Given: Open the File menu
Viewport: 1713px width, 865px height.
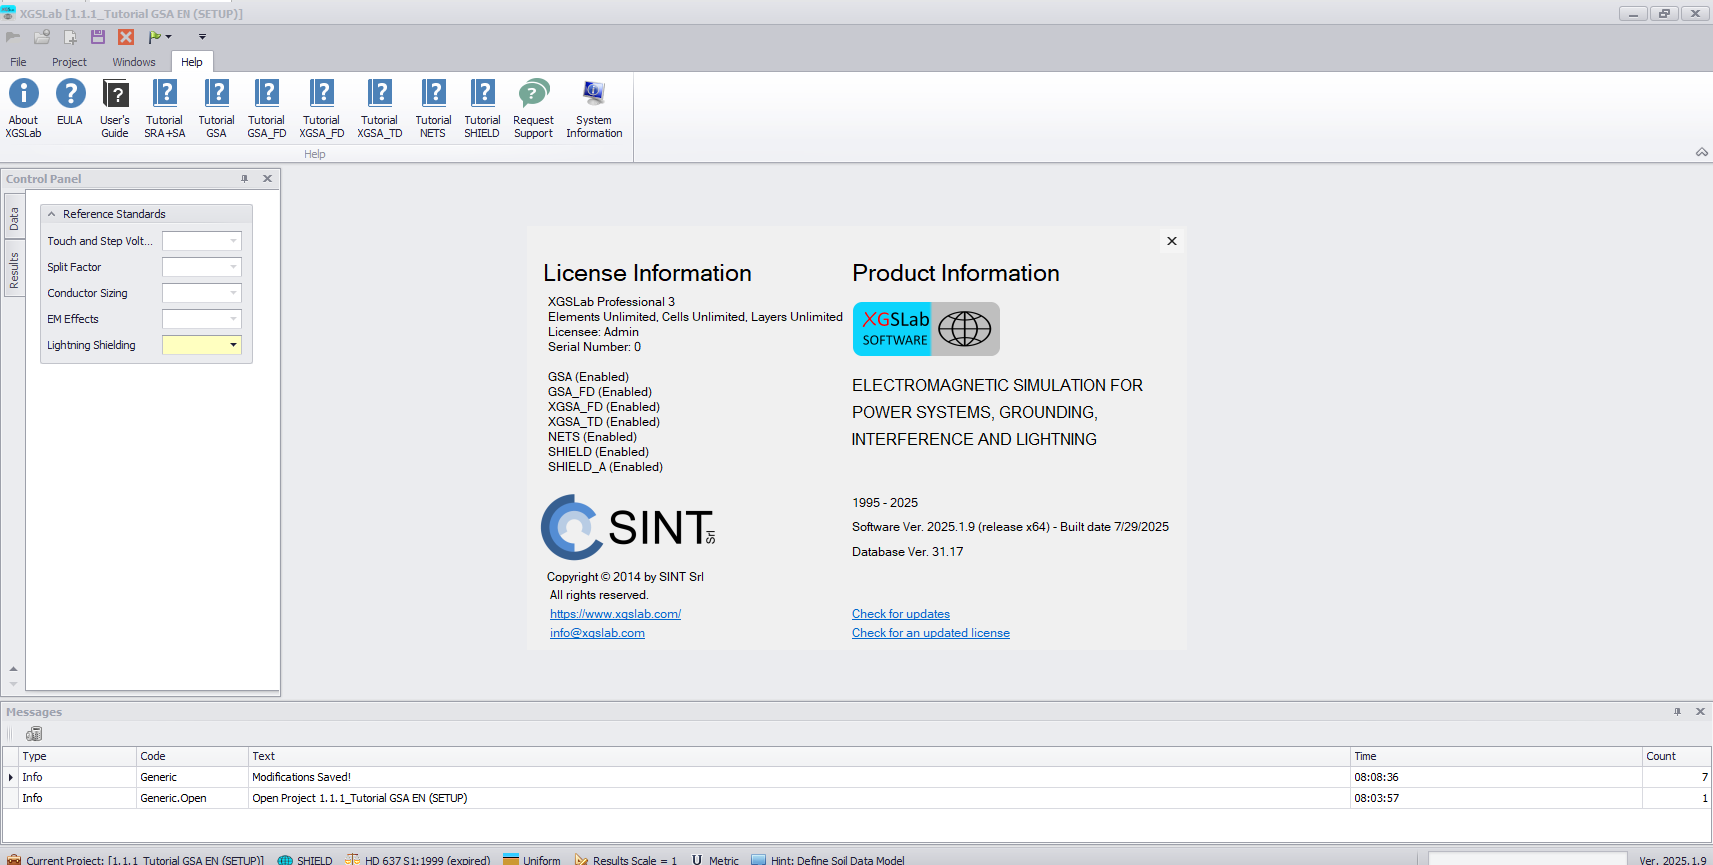Looking at the screenshot, I should (x=18, y=62).
